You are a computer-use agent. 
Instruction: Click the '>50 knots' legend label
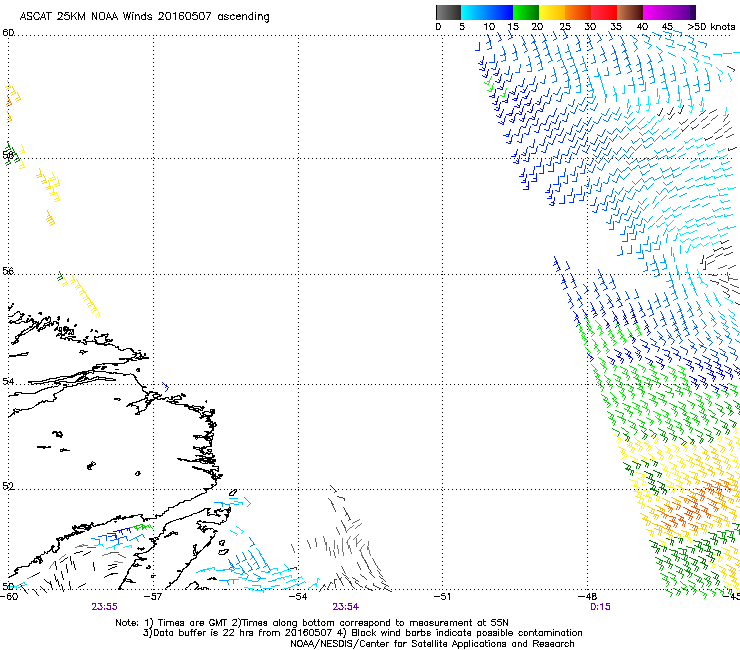pos(711,27)
